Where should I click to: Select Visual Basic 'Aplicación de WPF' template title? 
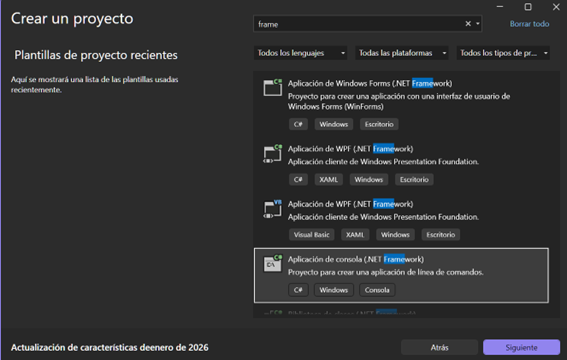point(350,204)
